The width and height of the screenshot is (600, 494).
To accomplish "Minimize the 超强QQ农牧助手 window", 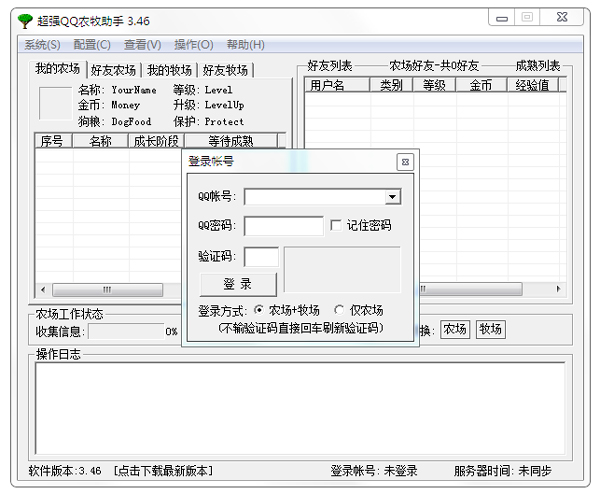I will pos(502,18).
